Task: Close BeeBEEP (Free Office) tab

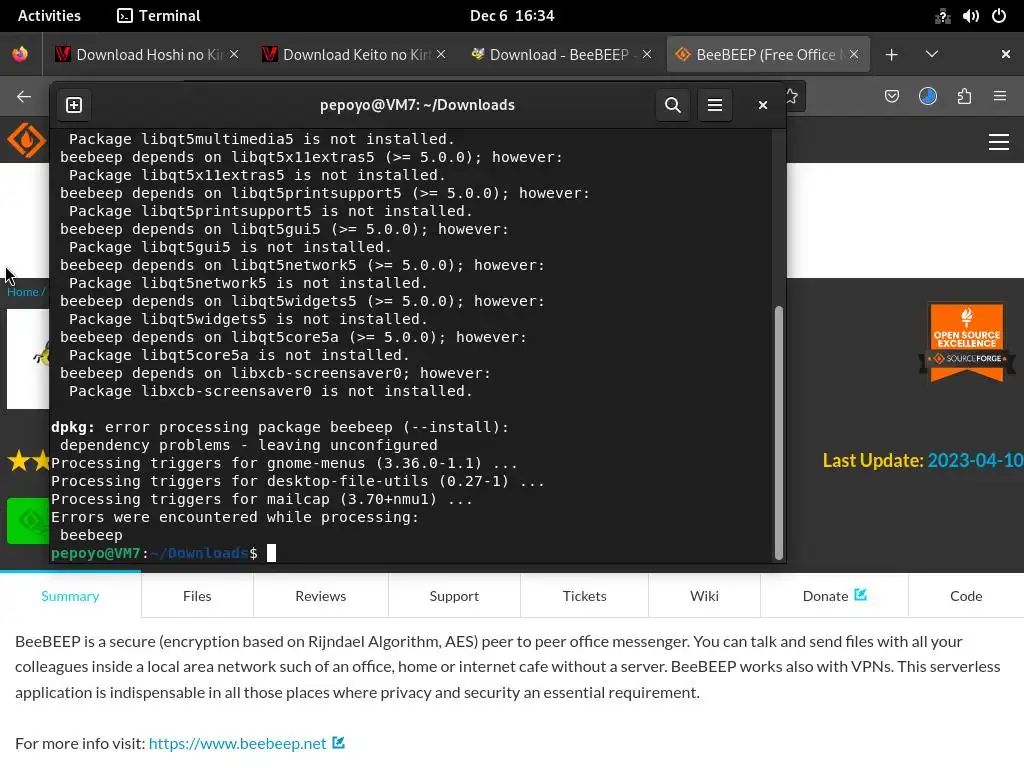Action: coord(854,55)
